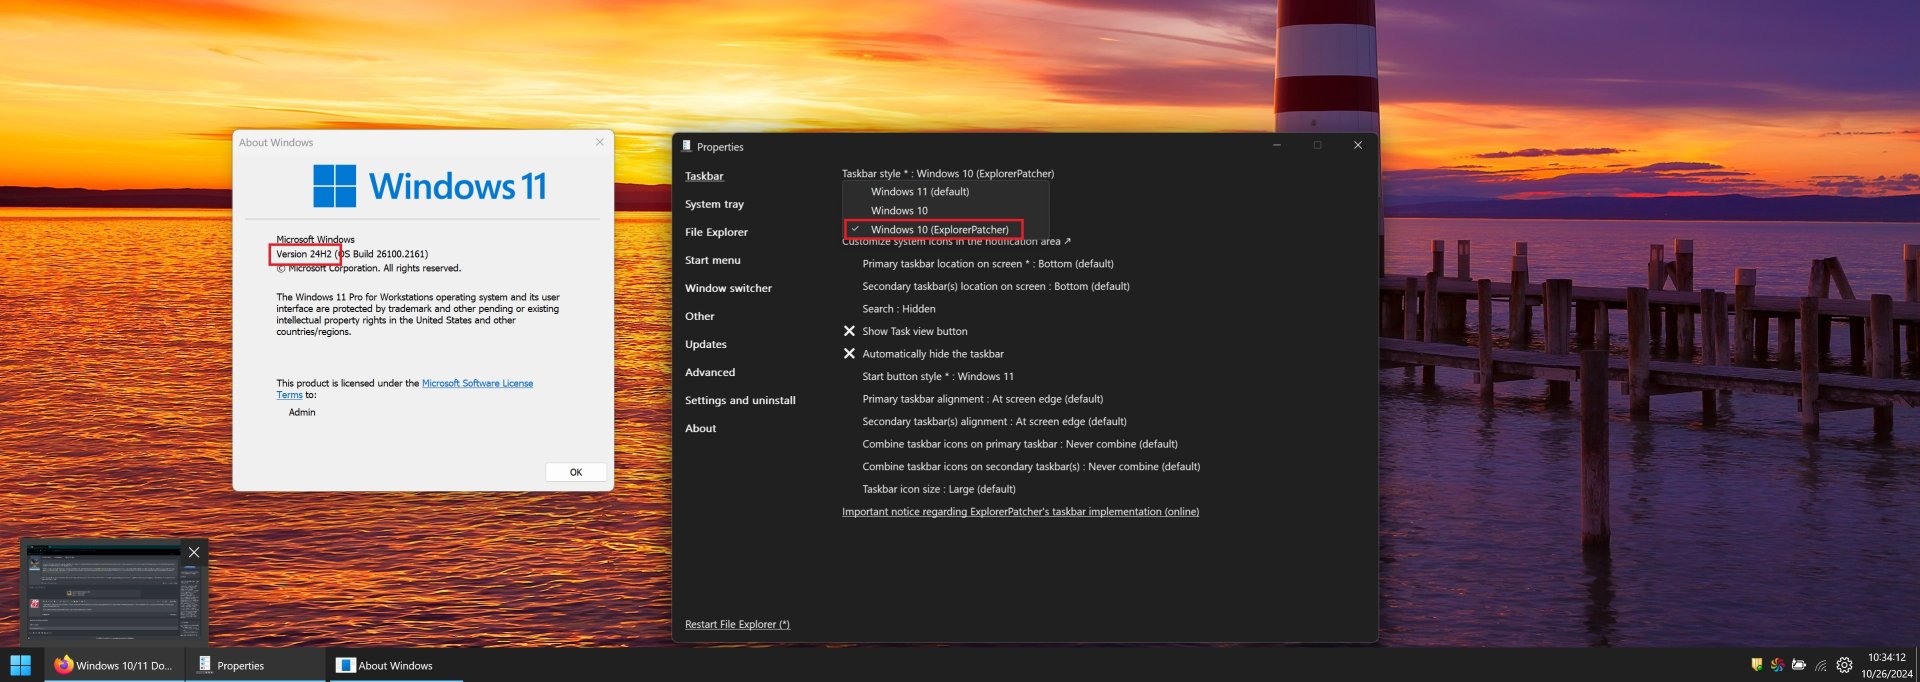This screenshot has width=1920, height=682.
Task: Open the Updates section
Action: pyautogui.click(x=706, y=344)
